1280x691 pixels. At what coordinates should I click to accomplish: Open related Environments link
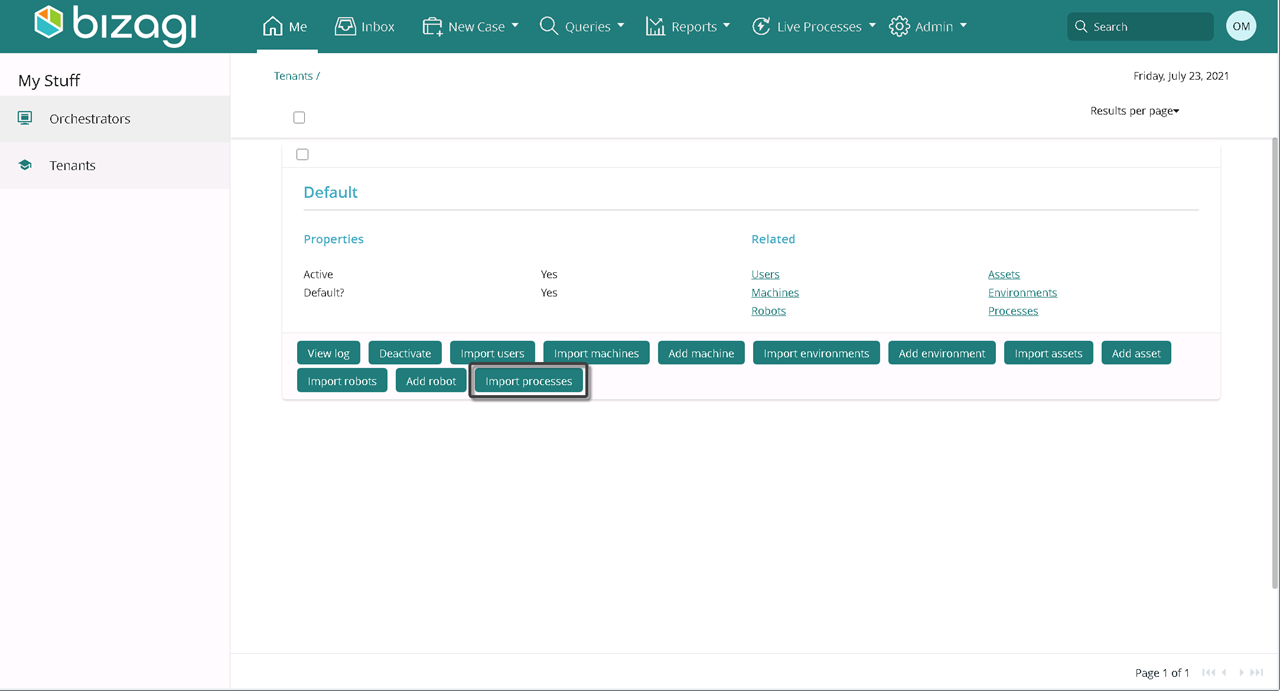[1022, 293]
